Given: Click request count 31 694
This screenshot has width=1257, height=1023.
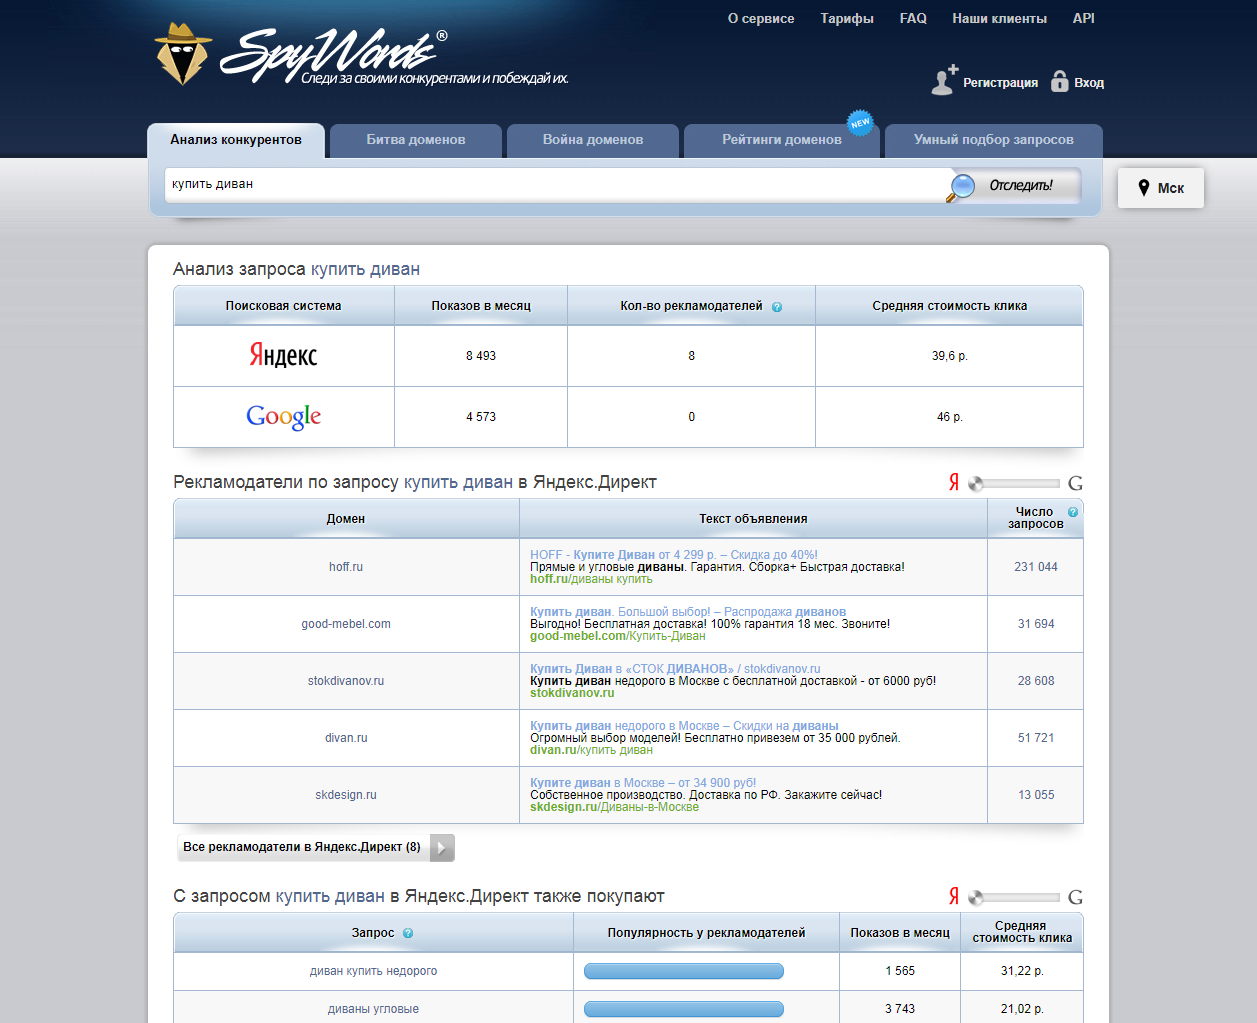Looking at the screenshot, I should 1036,624.
